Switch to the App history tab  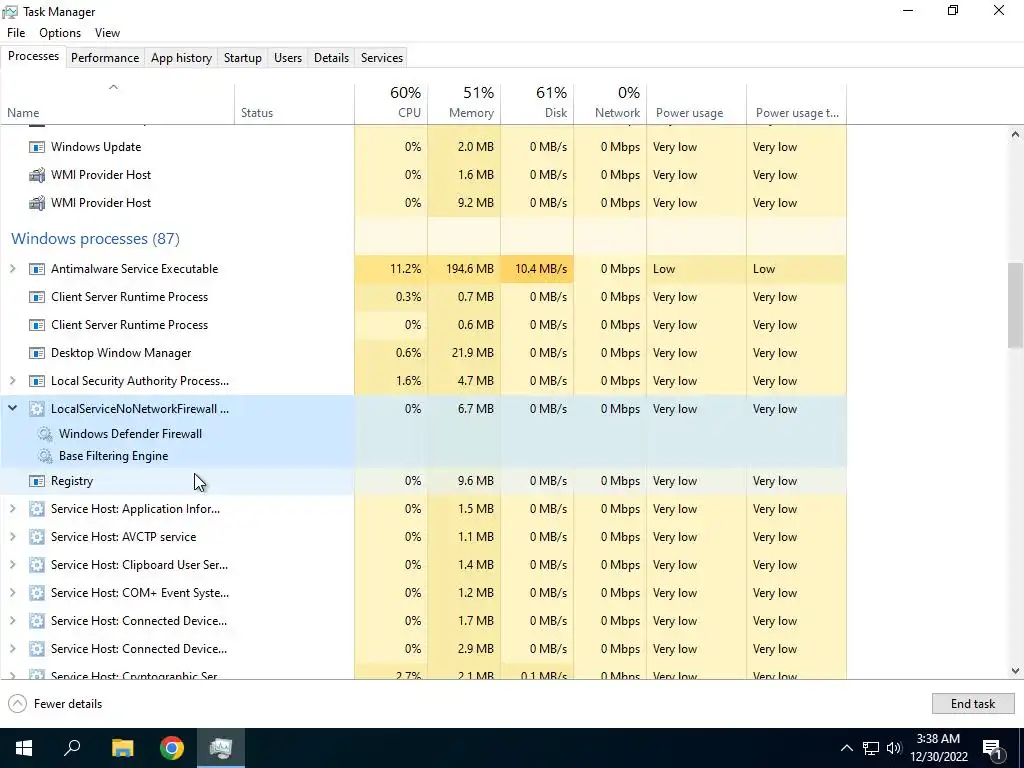click(182, 57)
